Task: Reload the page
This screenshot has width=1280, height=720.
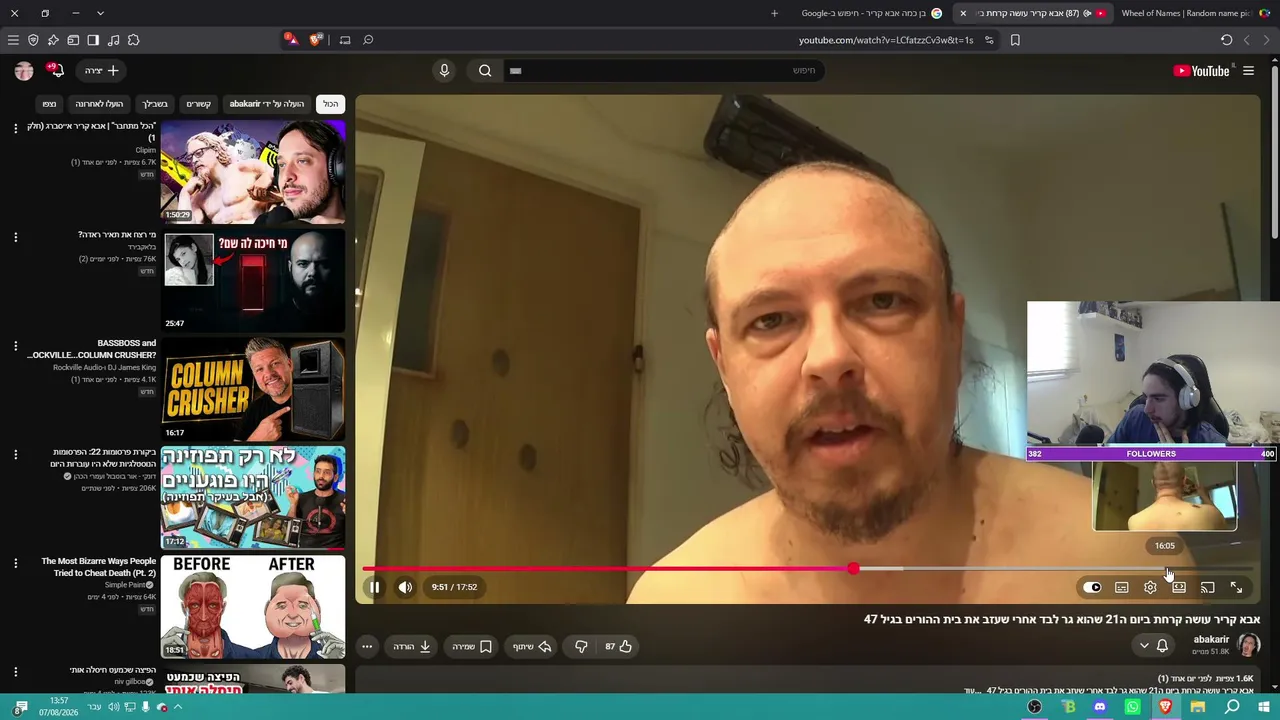Action: pos(1226,40)
